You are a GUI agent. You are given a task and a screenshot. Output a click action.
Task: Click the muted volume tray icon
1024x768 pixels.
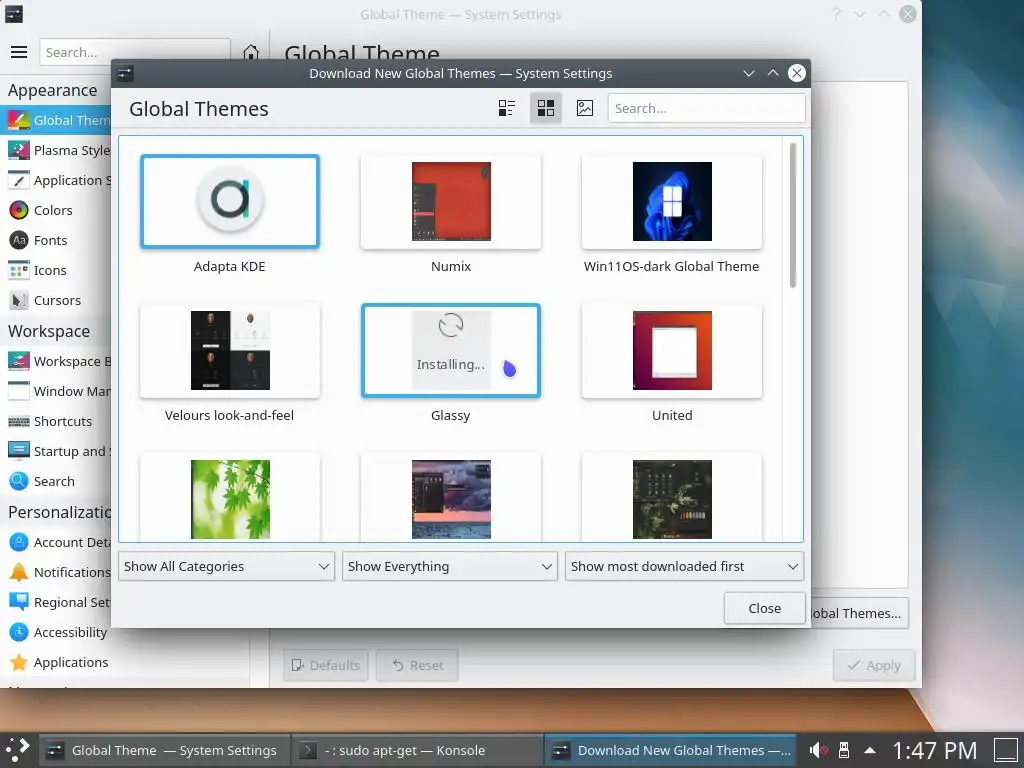(819, 750)
